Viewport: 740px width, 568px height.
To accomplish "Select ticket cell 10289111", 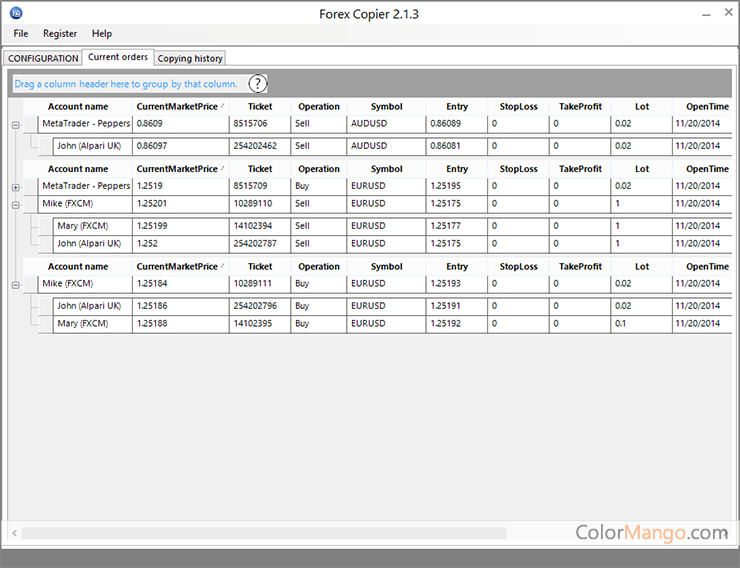I will tap(260, 284).
